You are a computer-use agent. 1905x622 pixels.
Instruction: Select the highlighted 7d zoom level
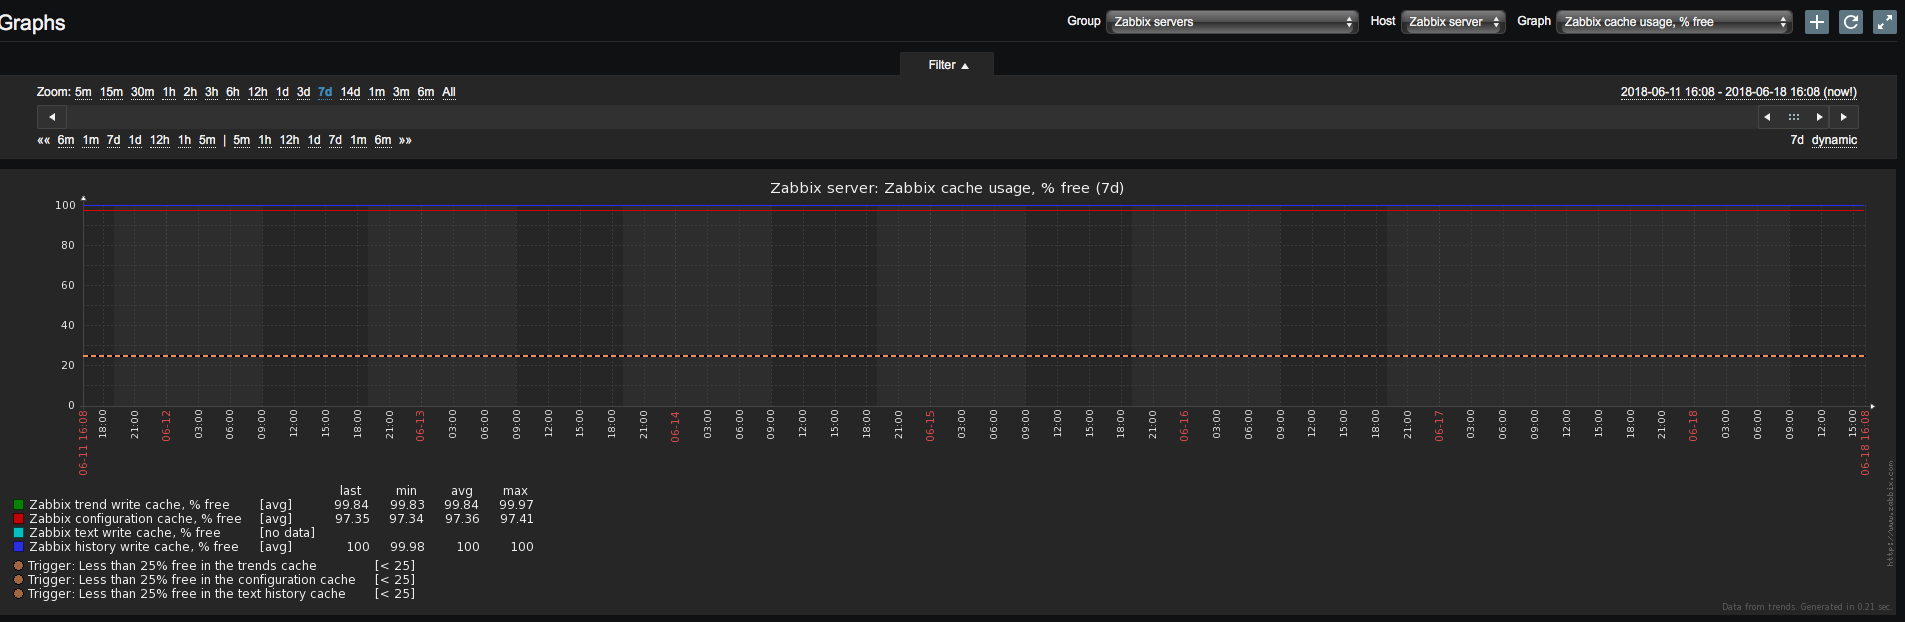(325, 92)
